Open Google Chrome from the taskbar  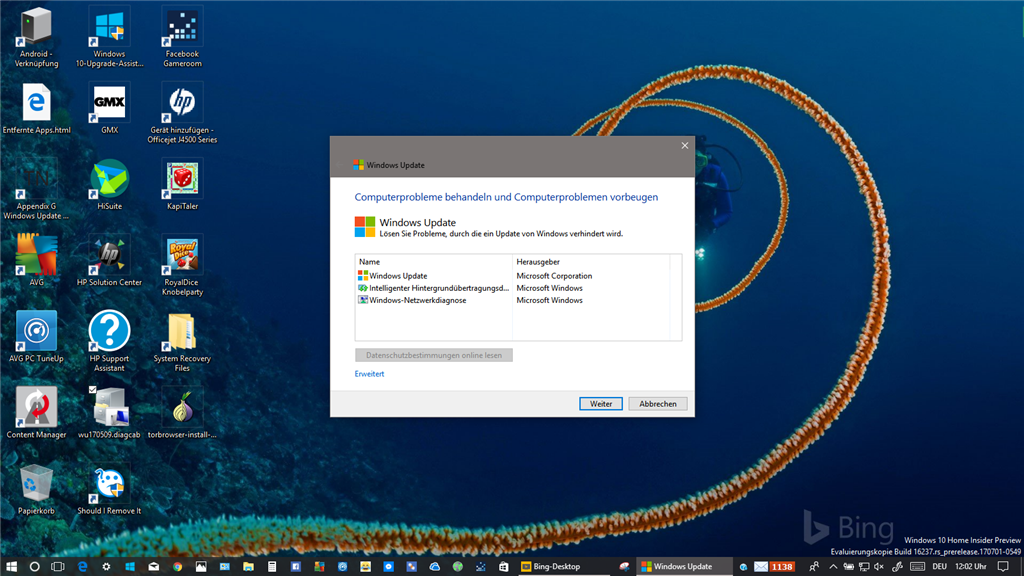coord(177,567)
